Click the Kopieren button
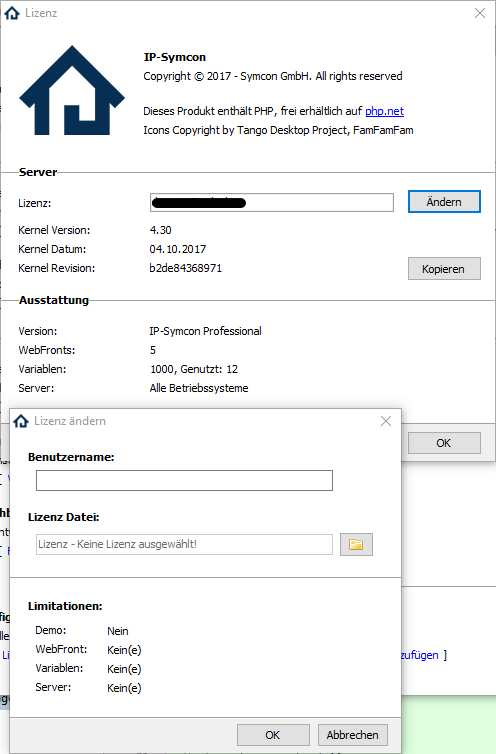The image size is (496, 754). pyautogui.click(x=444, y=269)
